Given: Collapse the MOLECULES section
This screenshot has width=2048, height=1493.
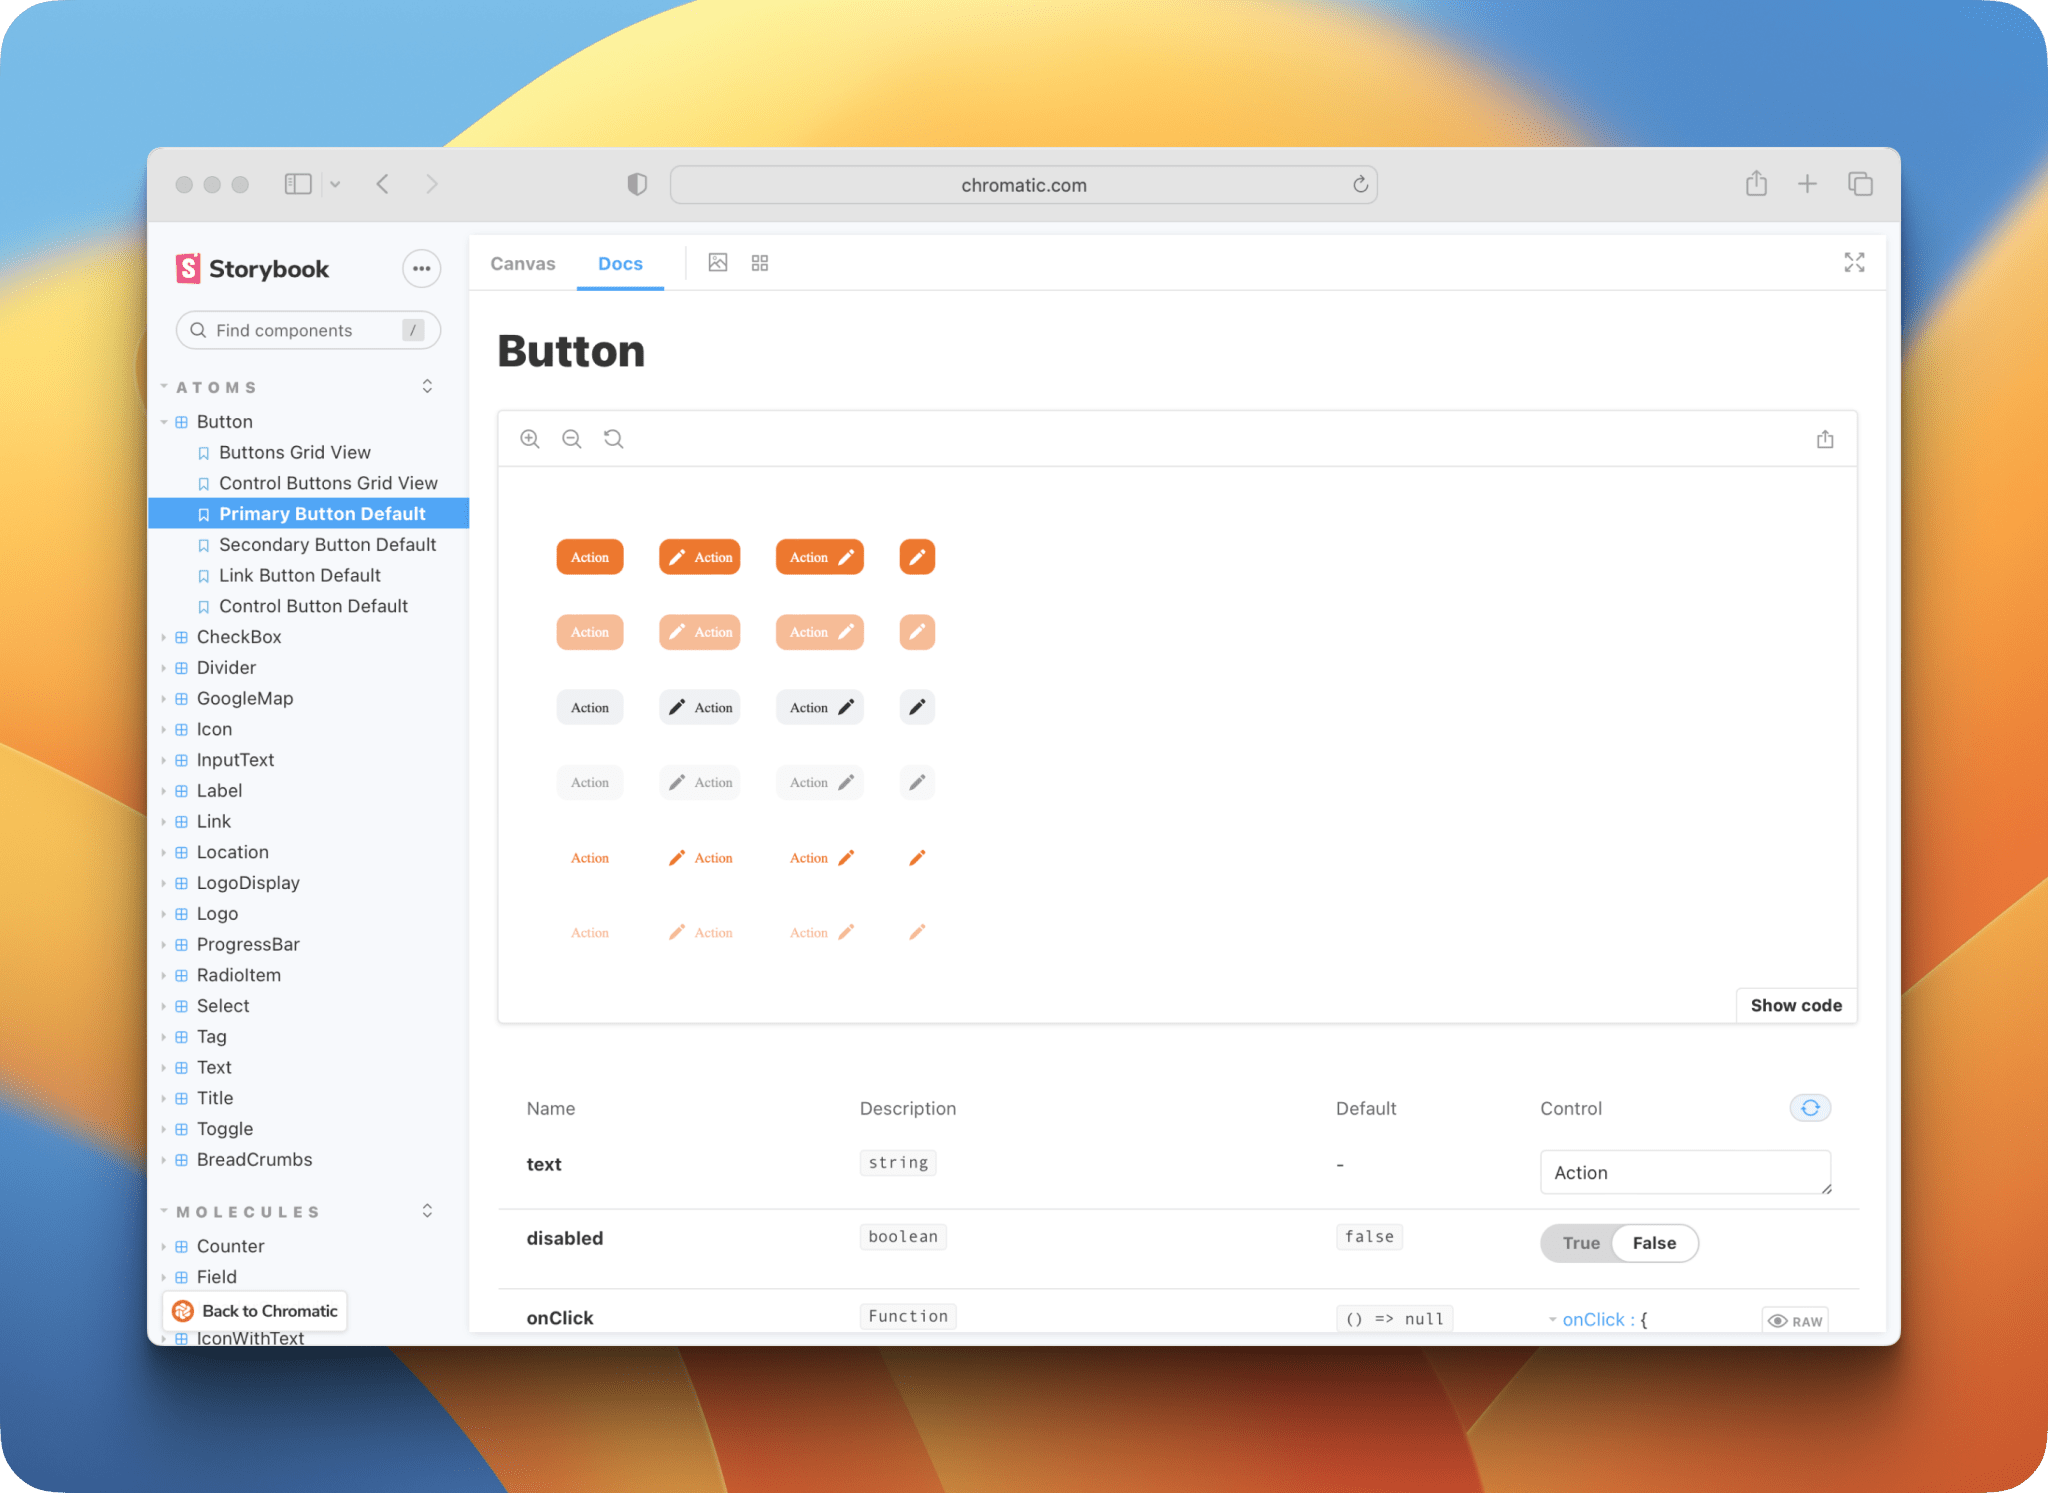Looking at the screenshot, I should [164, 1211].
